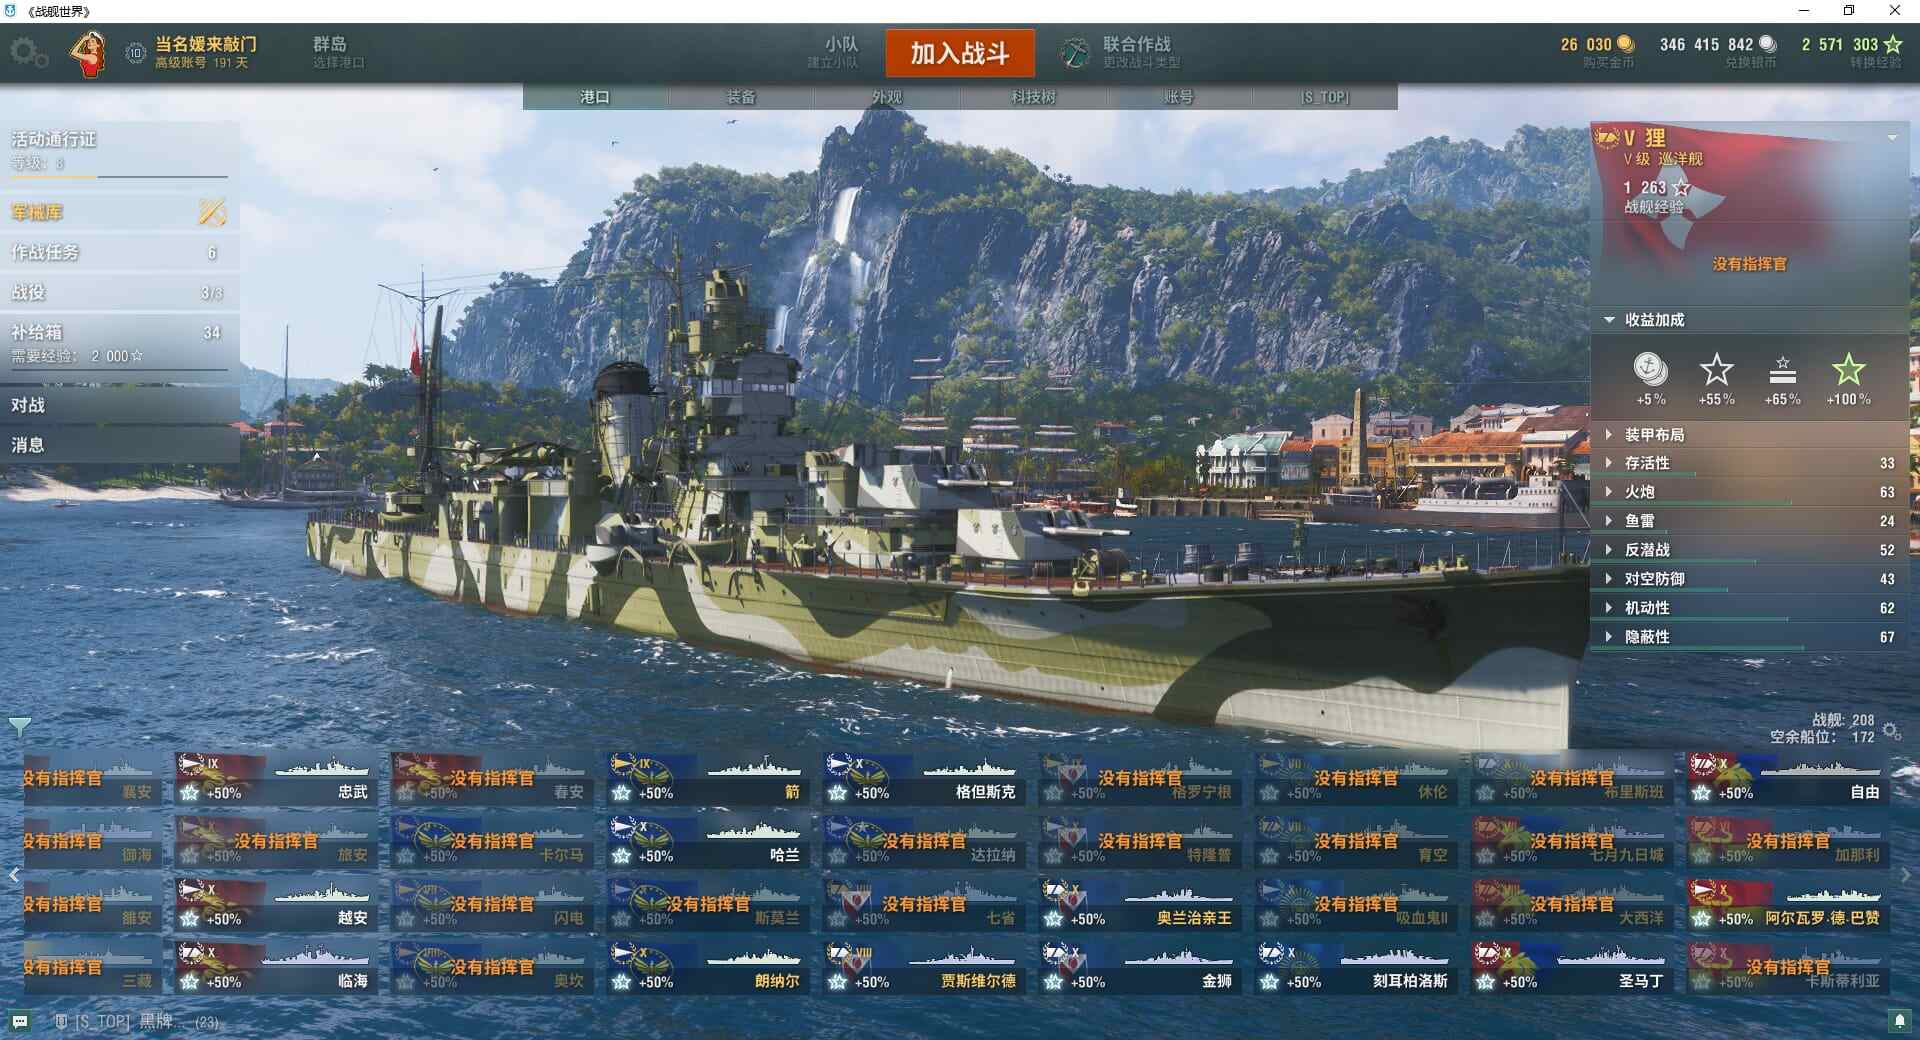This screenshot has height=1040, width=1920.
Task: Switch to the 装备 tab
Action: click(741, 97)
